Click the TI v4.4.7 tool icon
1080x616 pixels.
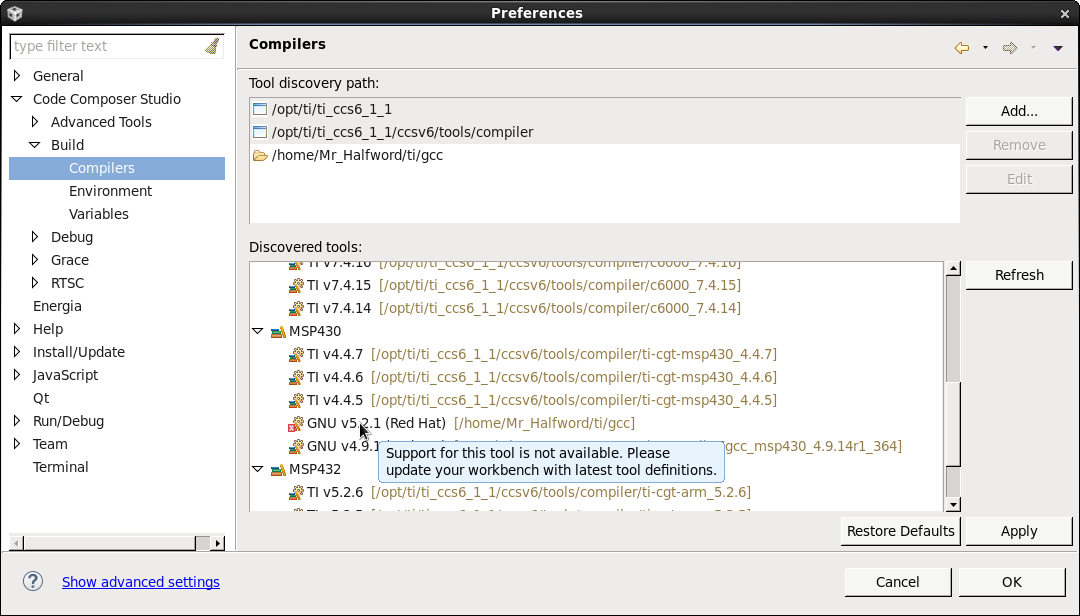tap(296, 354)
